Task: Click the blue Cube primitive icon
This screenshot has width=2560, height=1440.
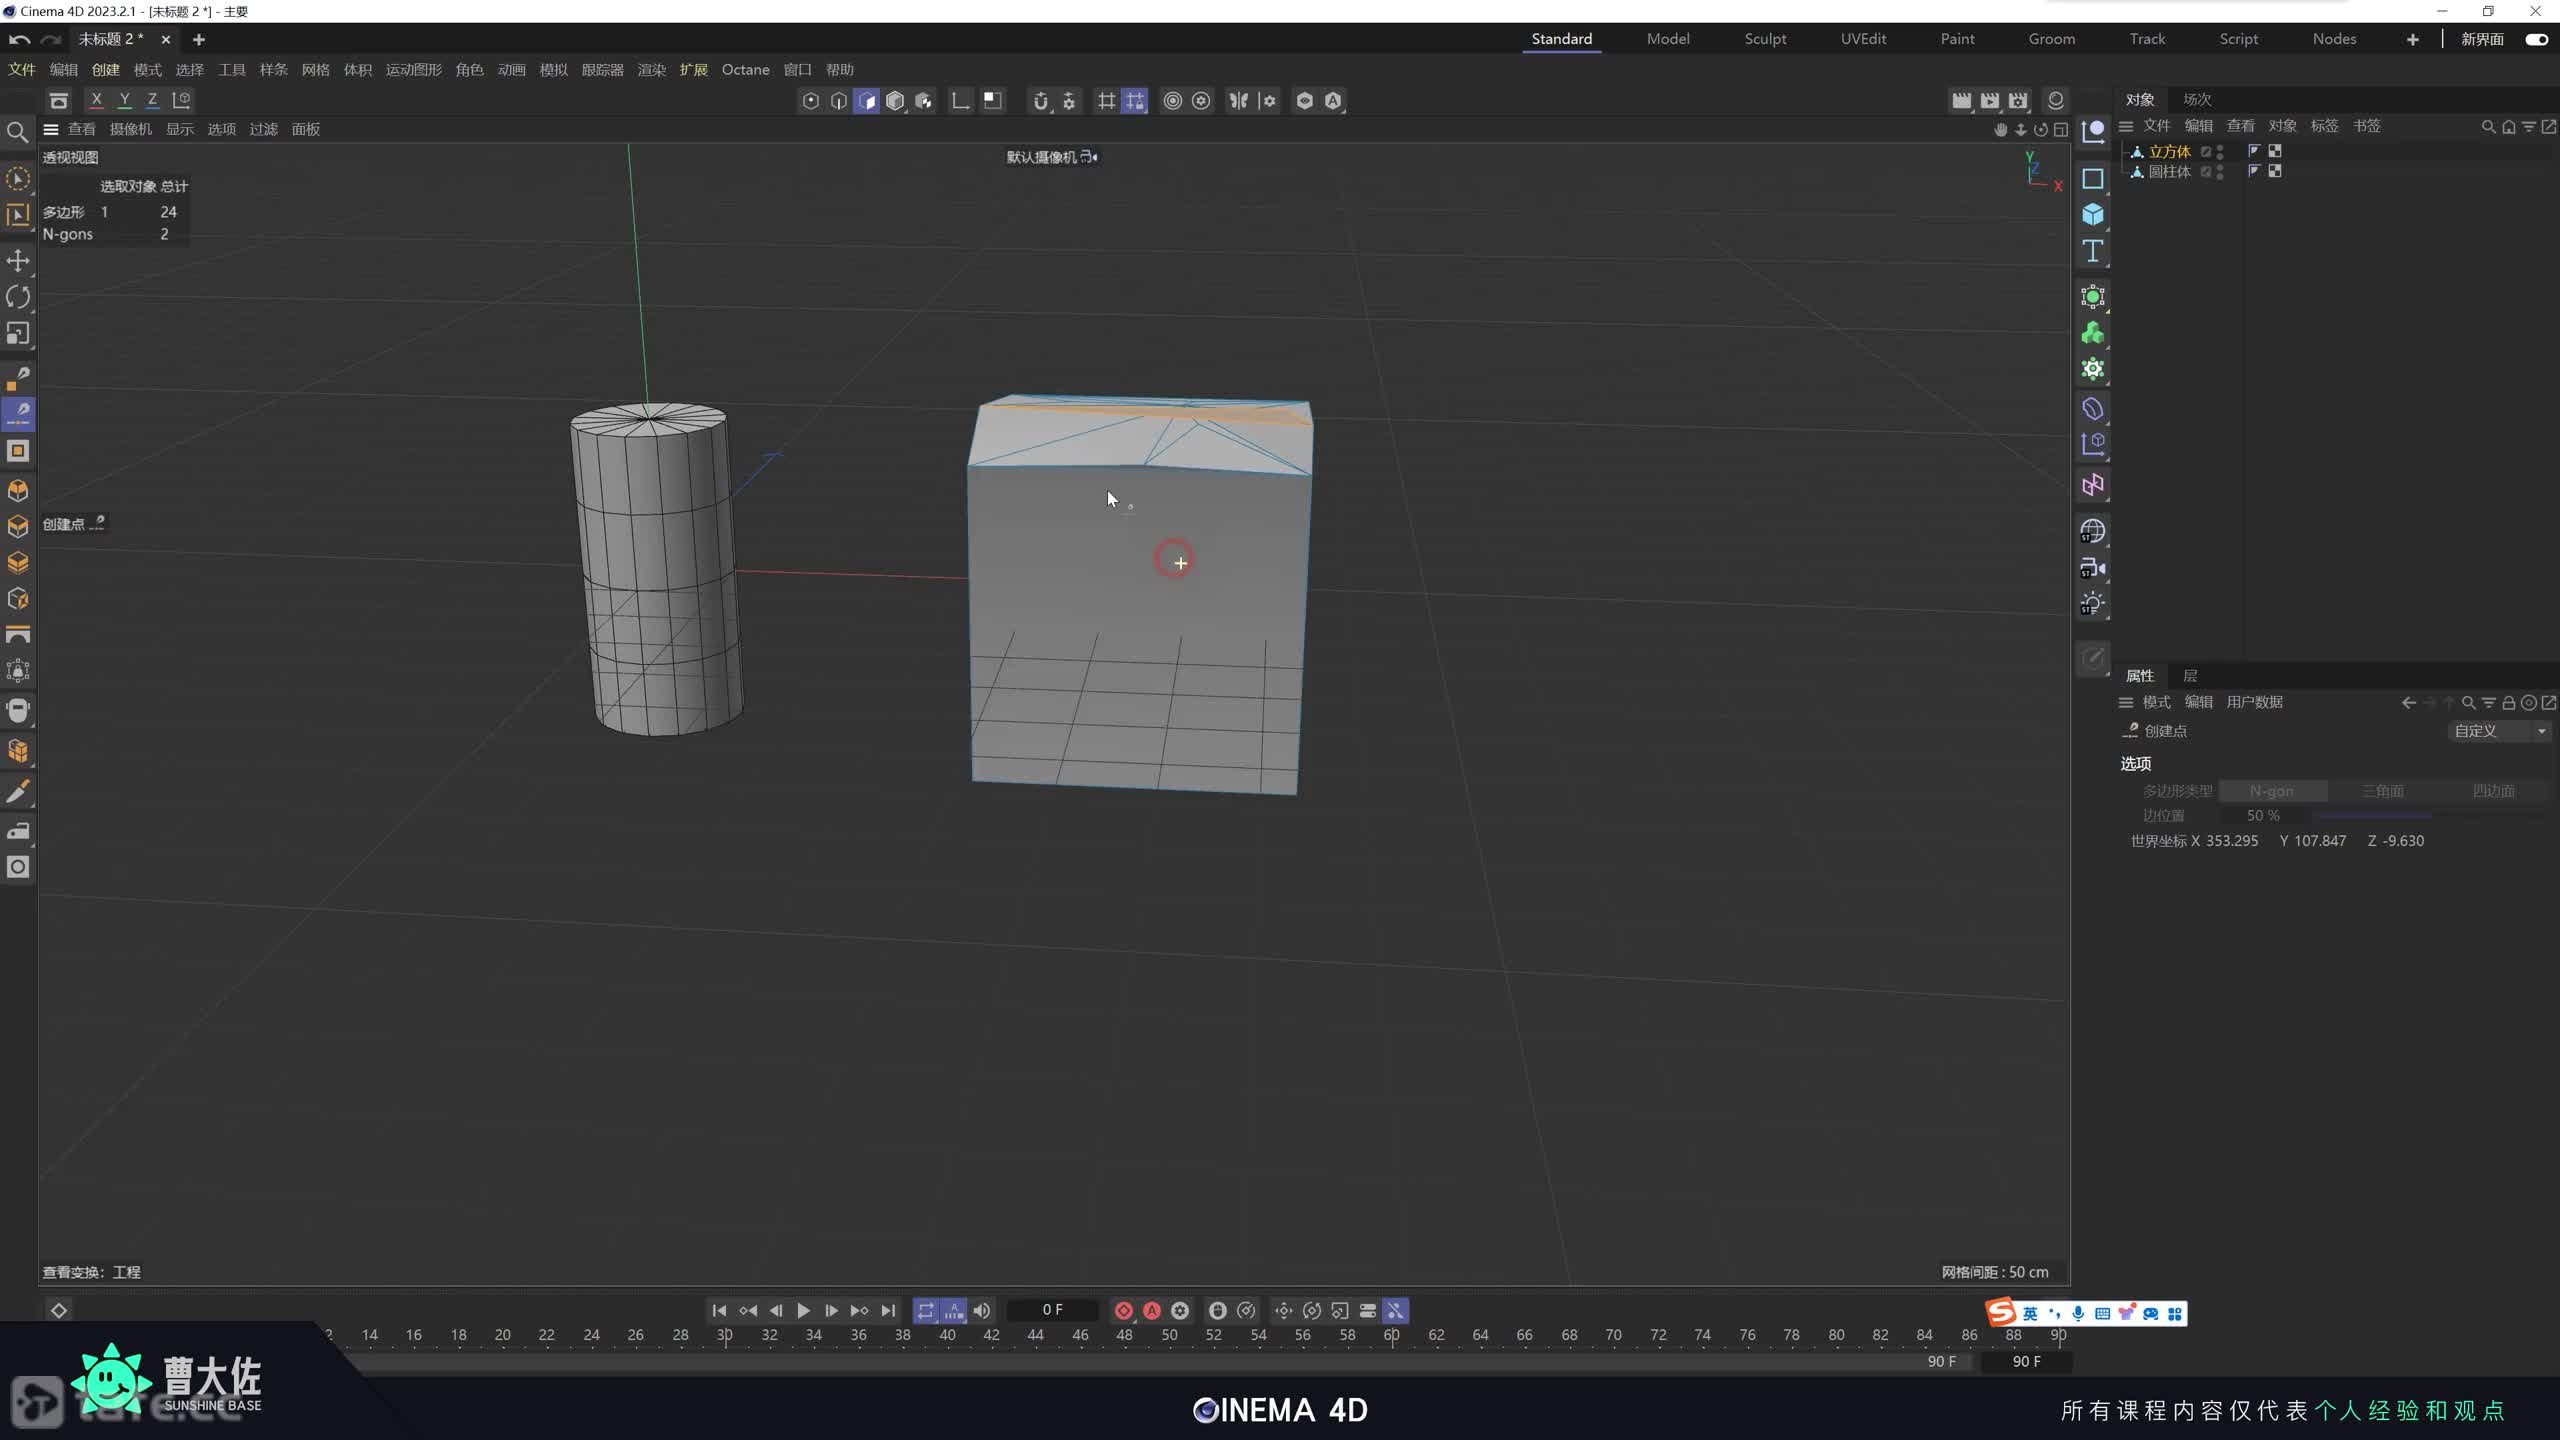Action: (2092, 215)
